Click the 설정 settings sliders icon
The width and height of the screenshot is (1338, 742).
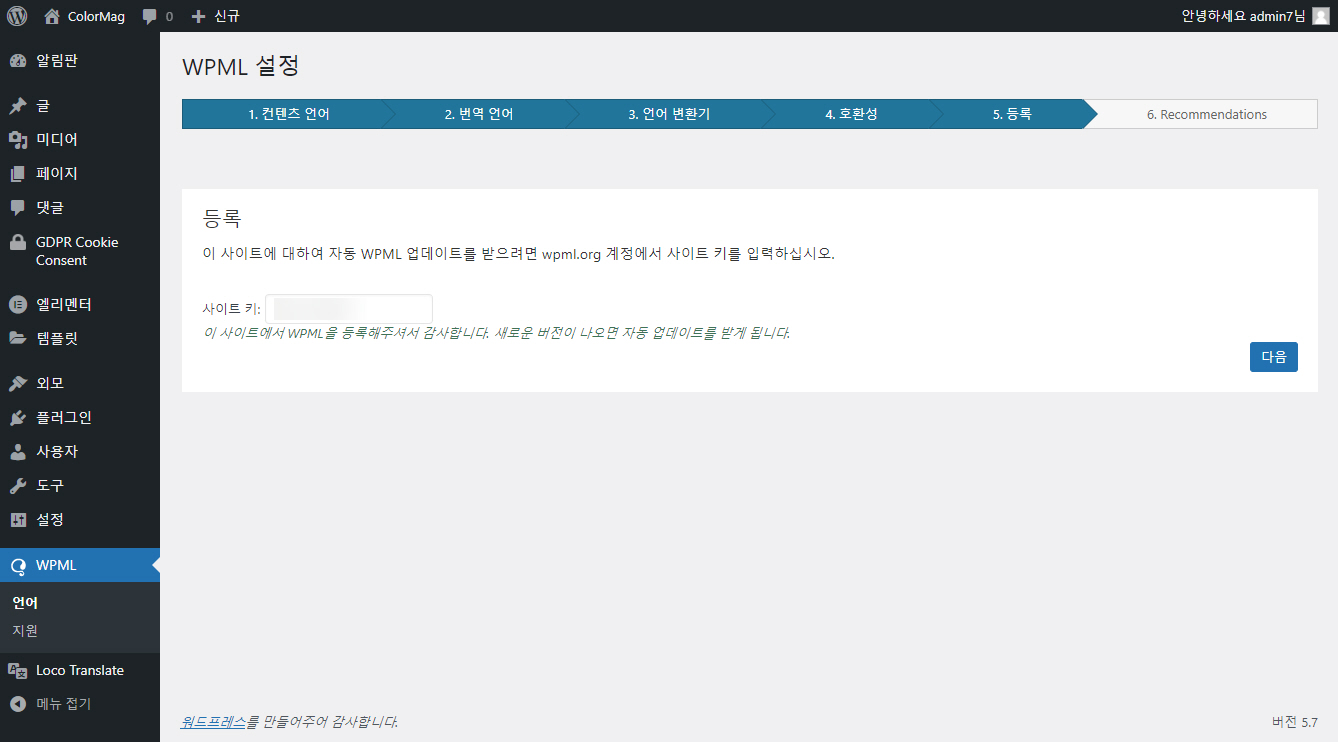pos(18,520)
